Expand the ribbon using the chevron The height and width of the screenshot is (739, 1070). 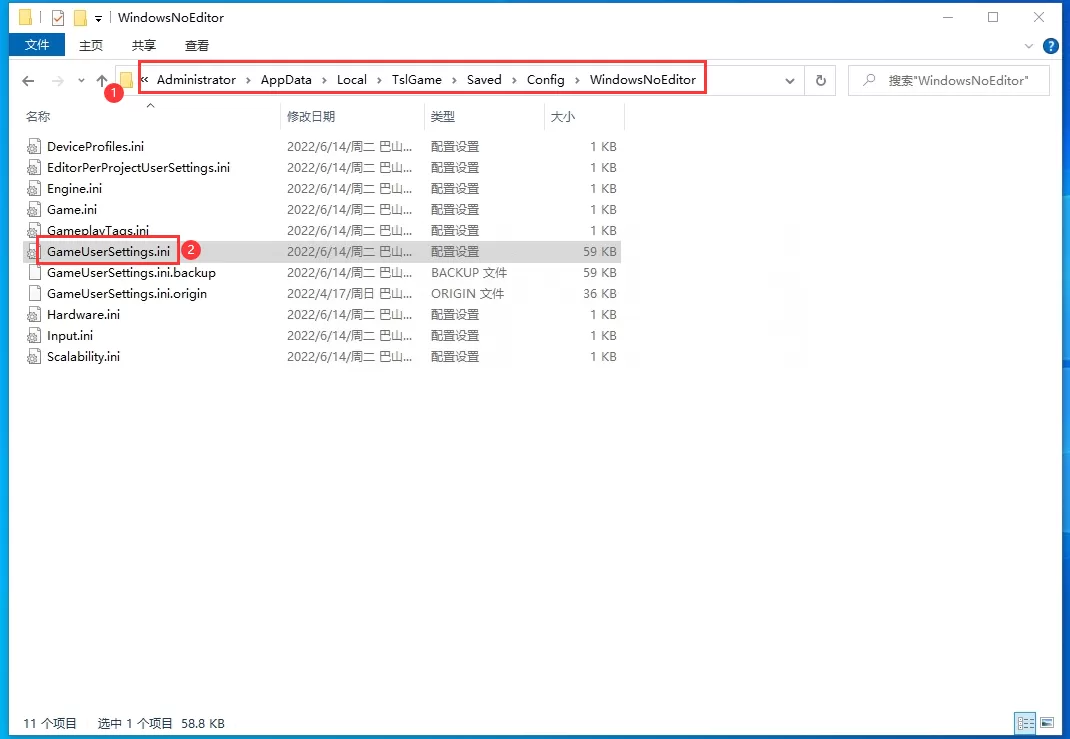coord(1030,45)
